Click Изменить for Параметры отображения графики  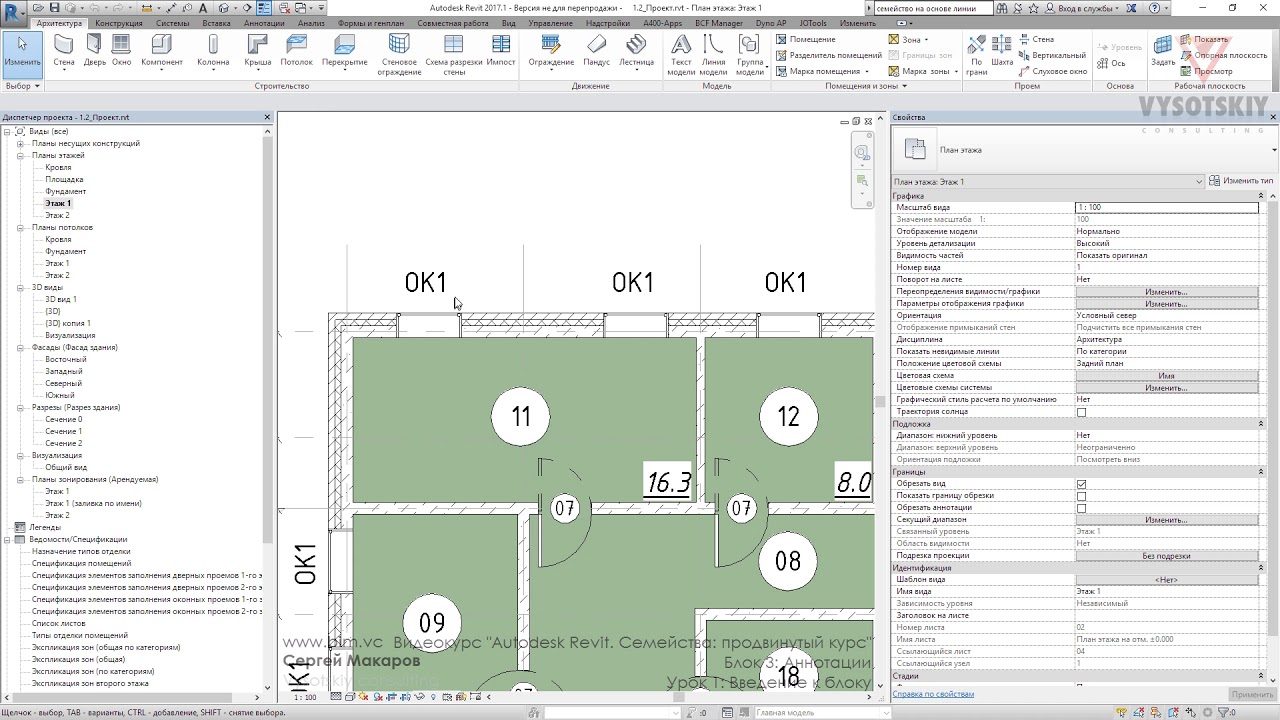coord(1166,304)
